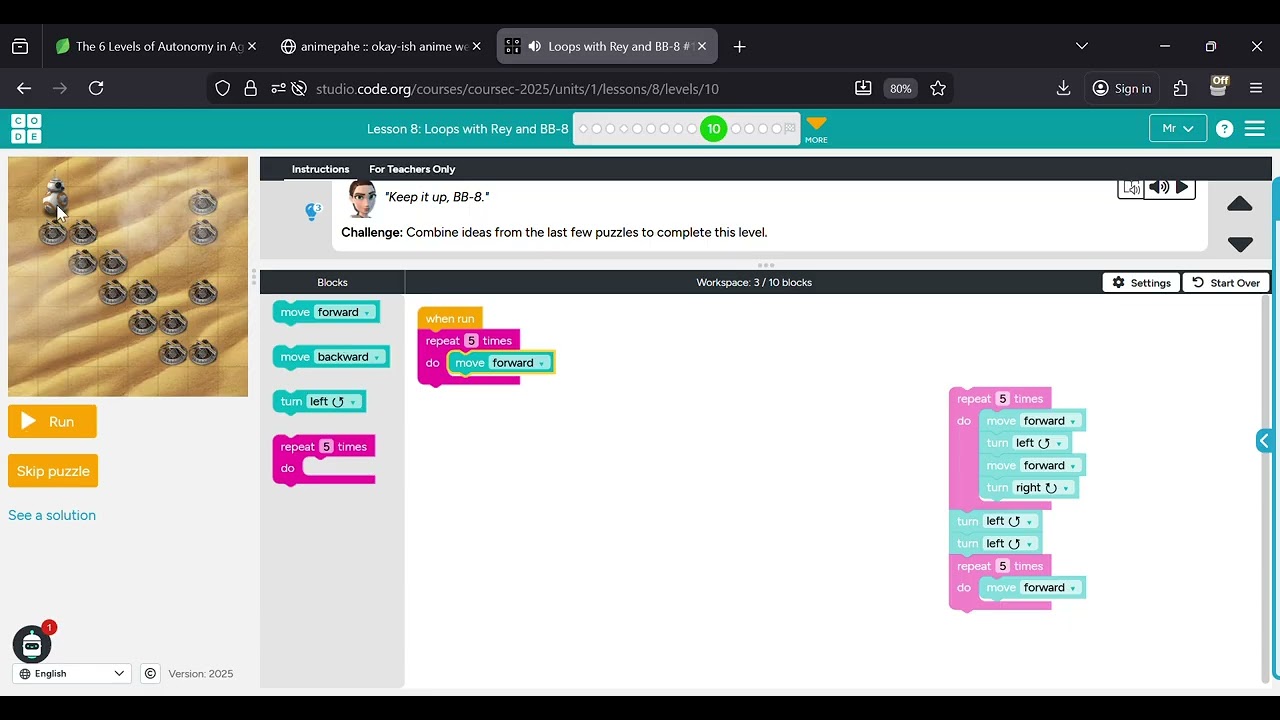Open browser extensions puzzle icon

click(x=1180, y=88)
